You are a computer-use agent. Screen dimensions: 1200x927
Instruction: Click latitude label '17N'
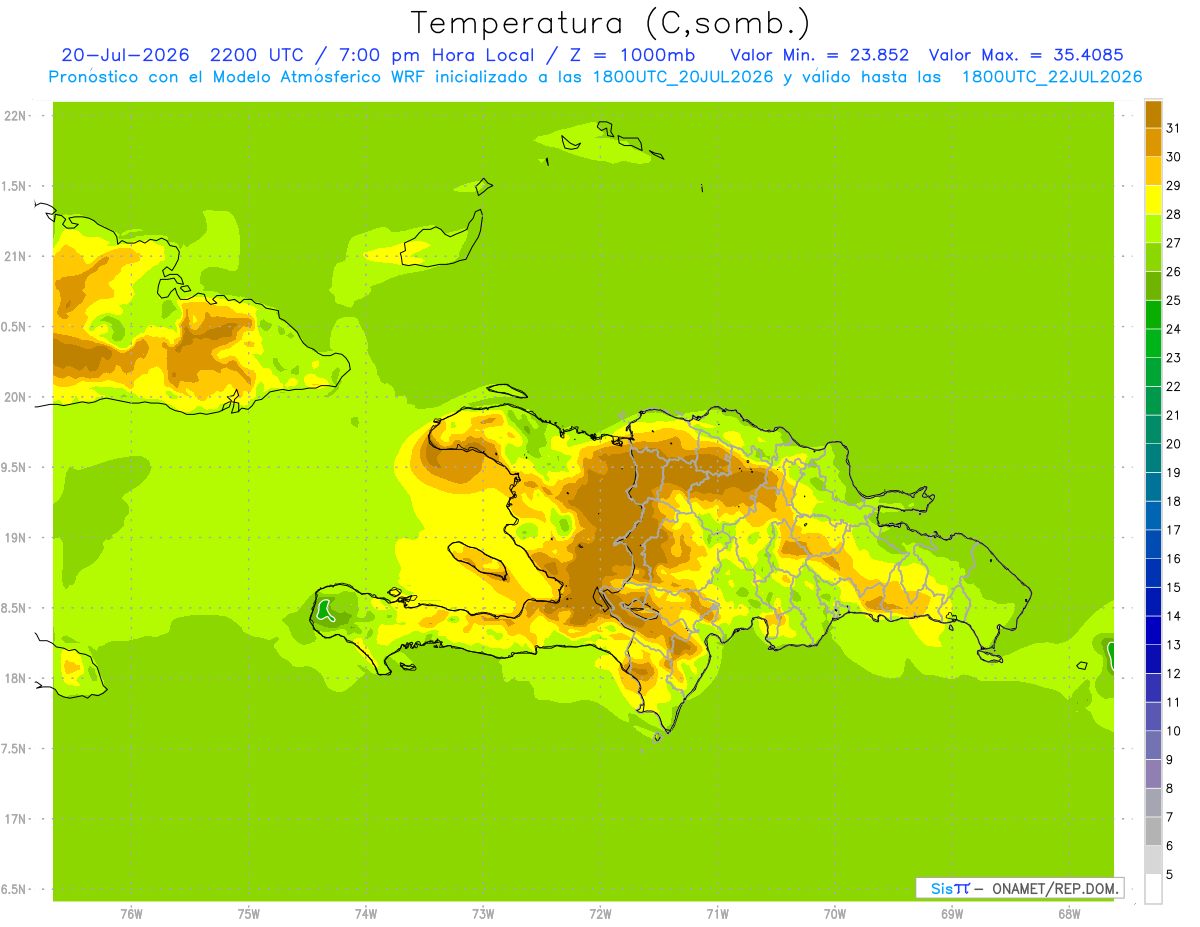coord(15,819)
